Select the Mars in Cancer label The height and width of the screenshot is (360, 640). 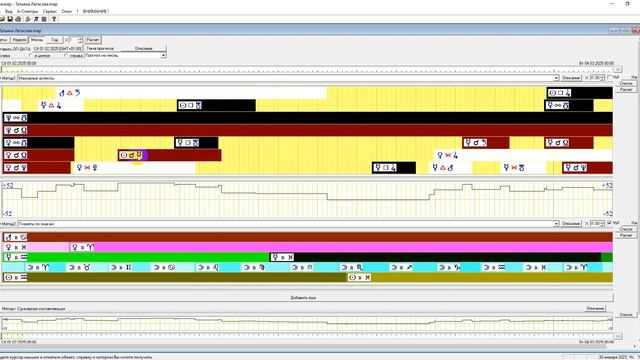[16, 237]
